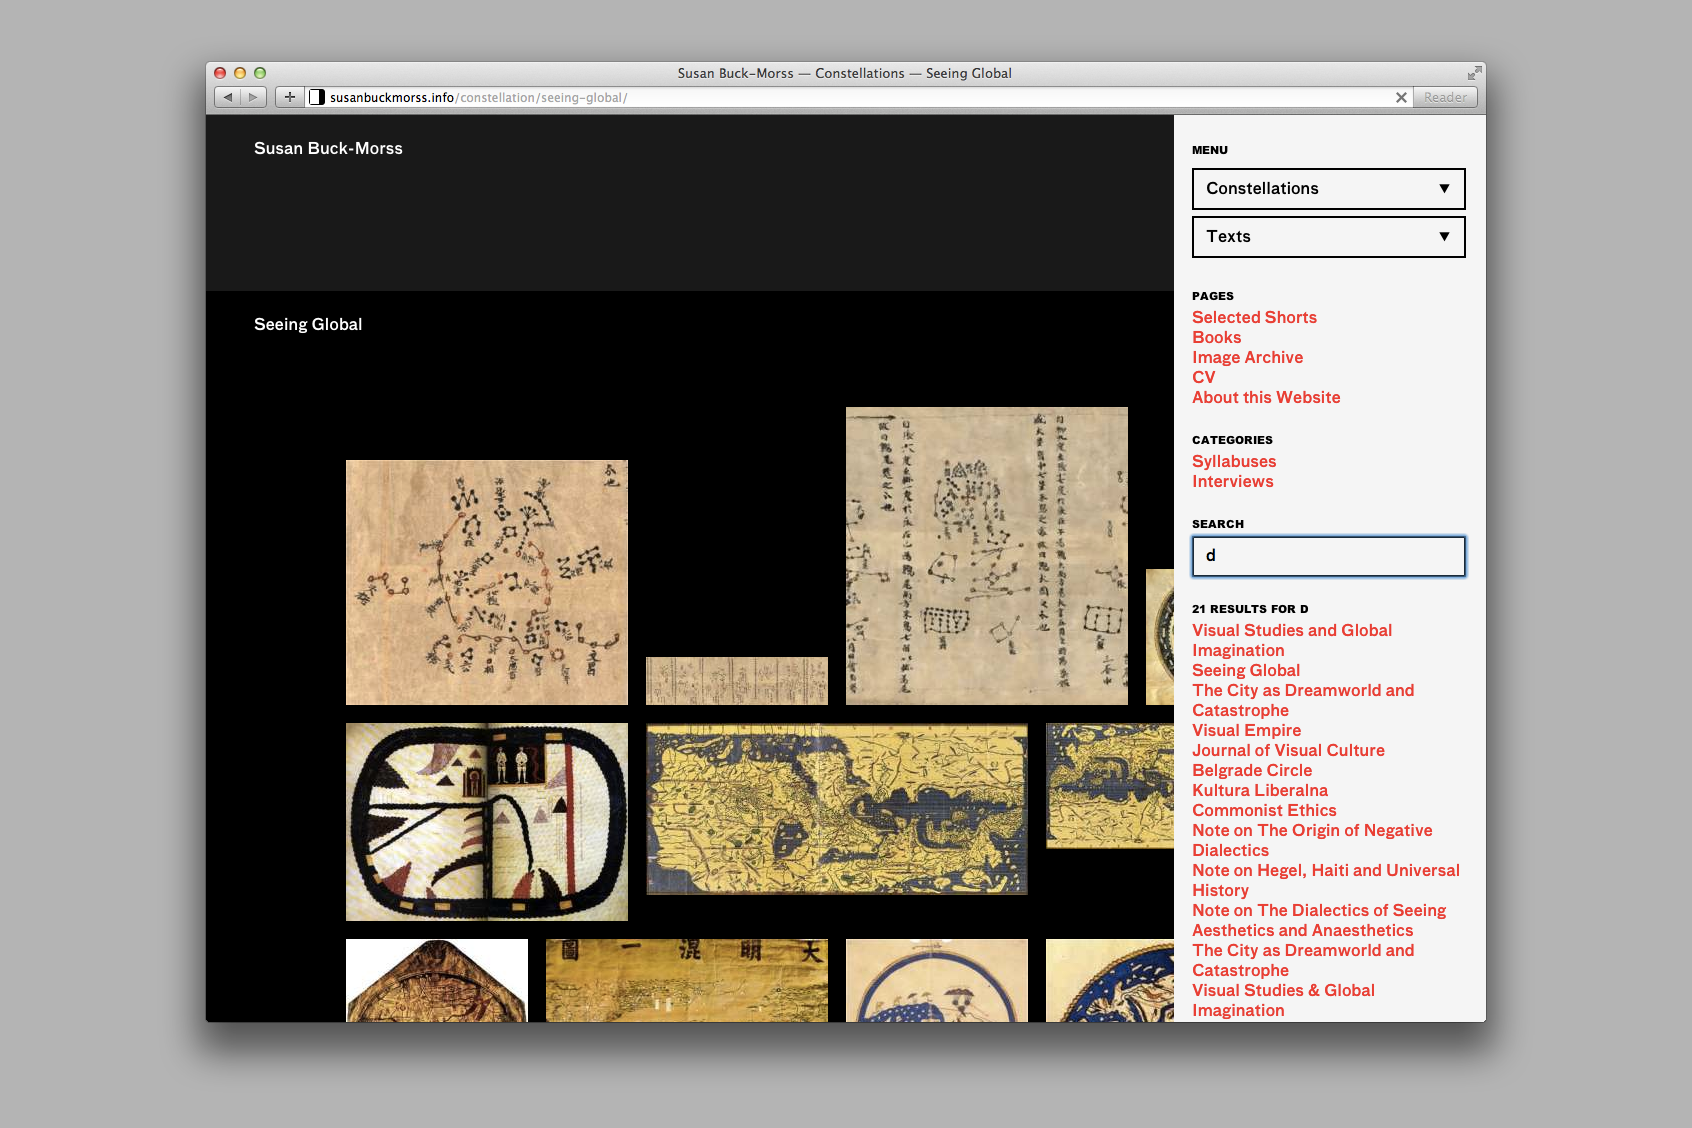Select the Syllabuses category

(x=1234, y=461)
